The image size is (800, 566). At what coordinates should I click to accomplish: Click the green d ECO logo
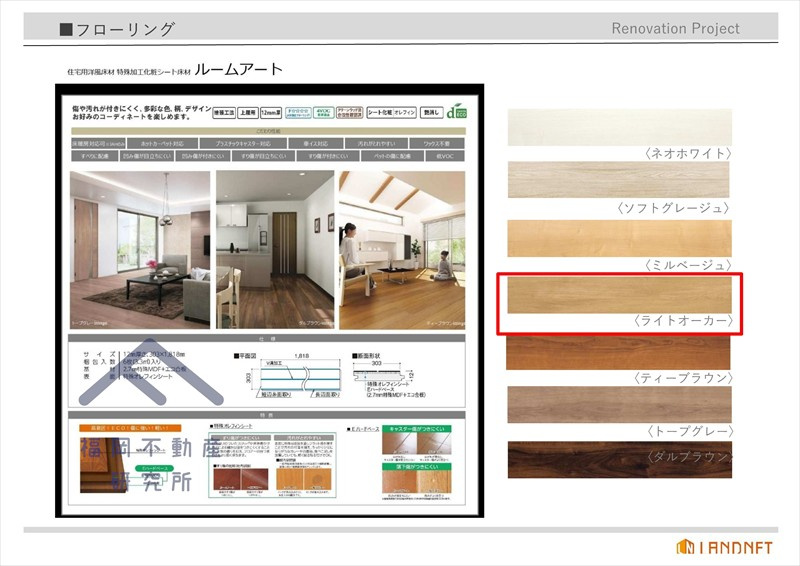pyautogui.click(x=456, y=111)
